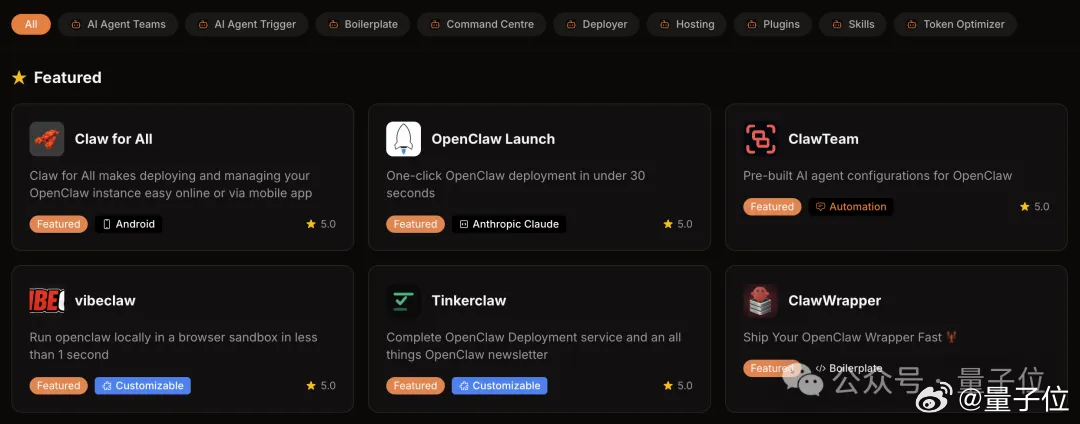Open the Claw for All listing title
1080x424 pixels.
114,139
